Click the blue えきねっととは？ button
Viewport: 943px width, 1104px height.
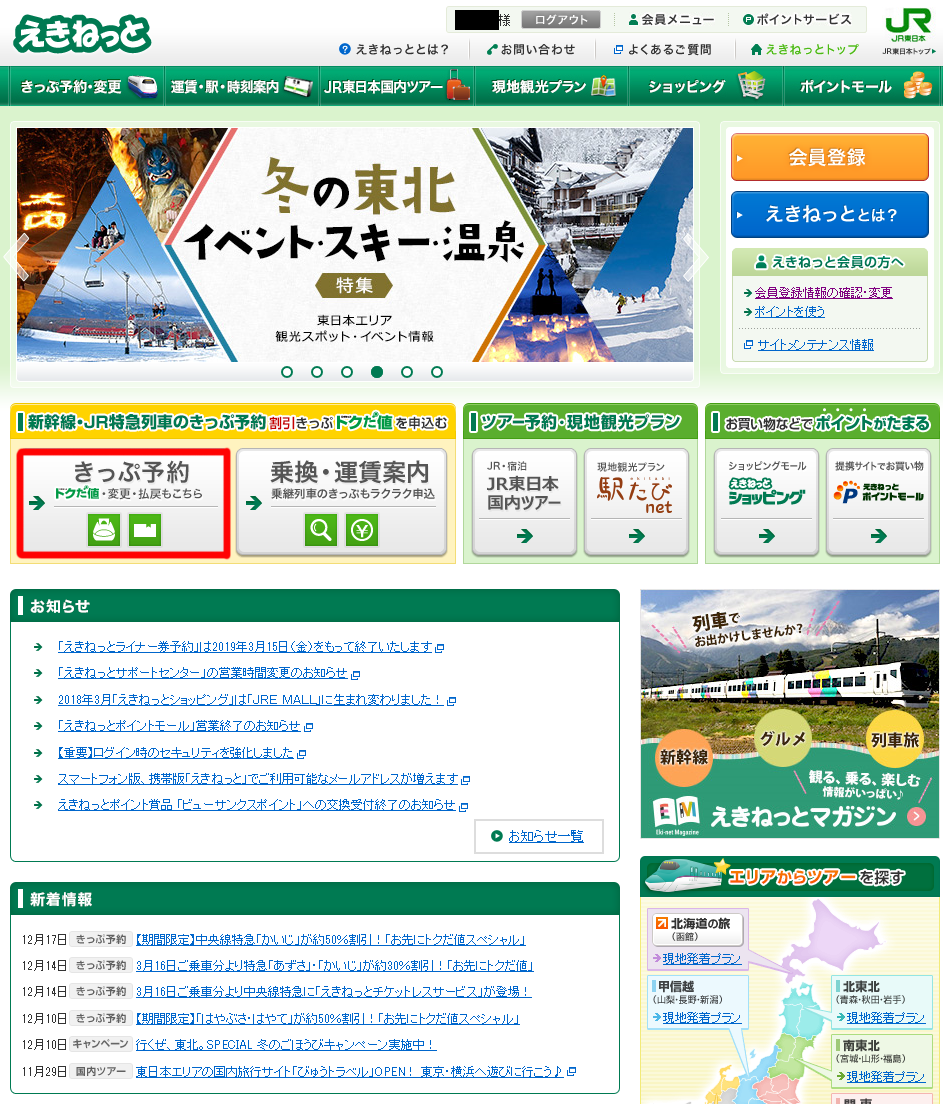pyautogui.click(x=830, y=214)
